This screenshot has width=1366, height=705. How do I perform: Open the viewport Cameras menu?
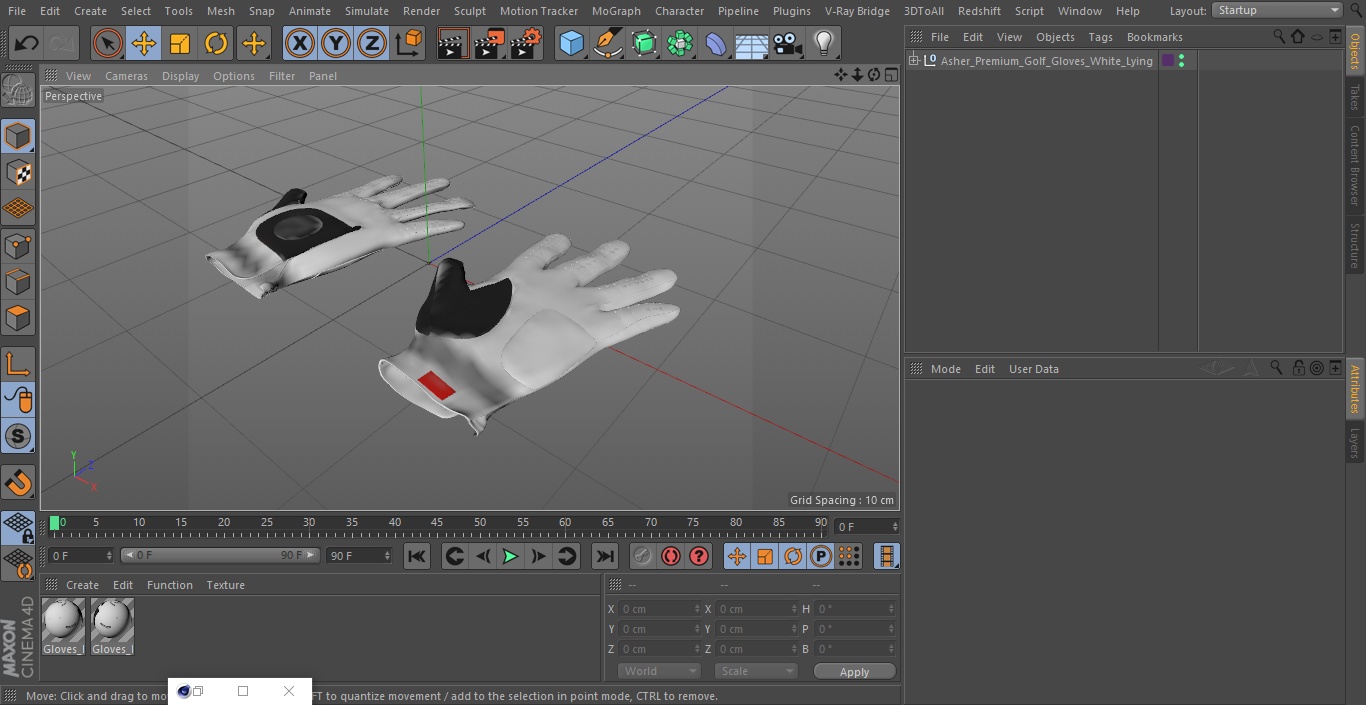(126, 76)
